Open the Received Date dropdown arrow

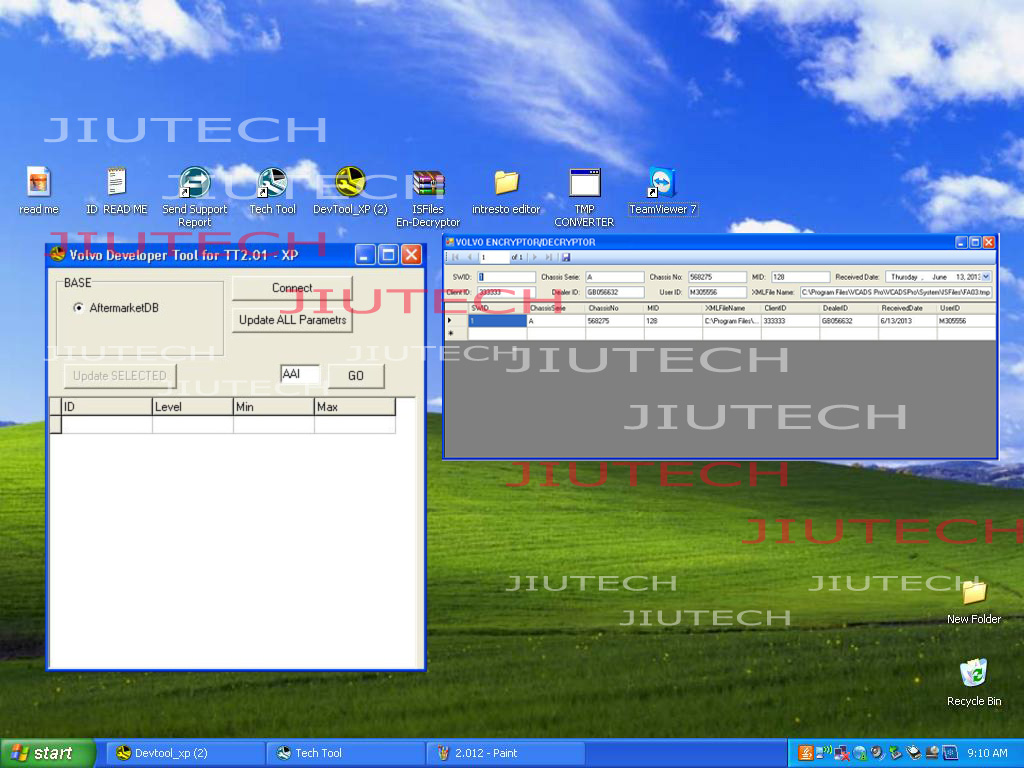pyautogui.click(x=986, y=277)
